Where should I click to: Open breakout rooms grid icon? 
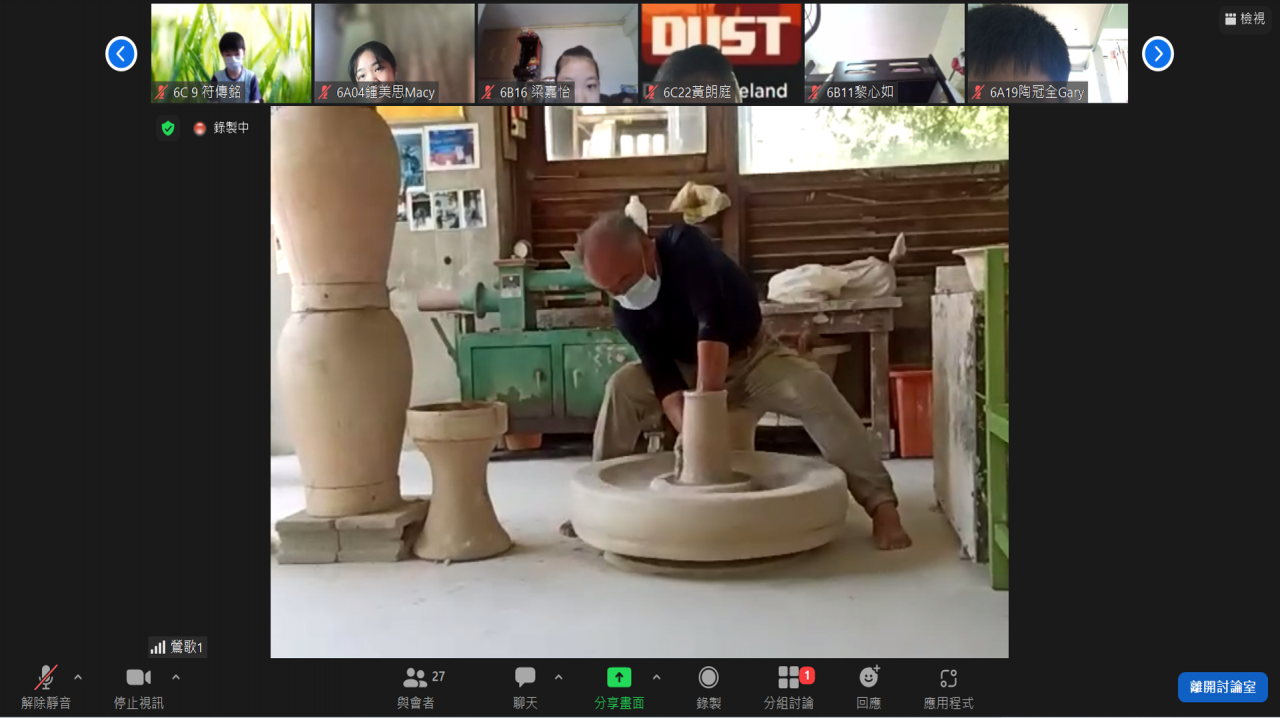789,678
